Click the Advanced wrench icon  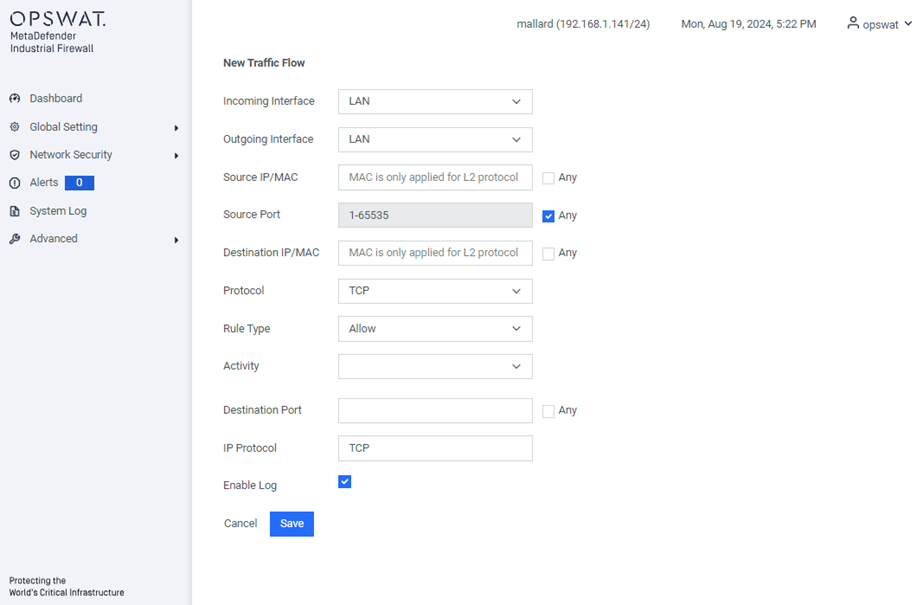[x=15, y=238]
